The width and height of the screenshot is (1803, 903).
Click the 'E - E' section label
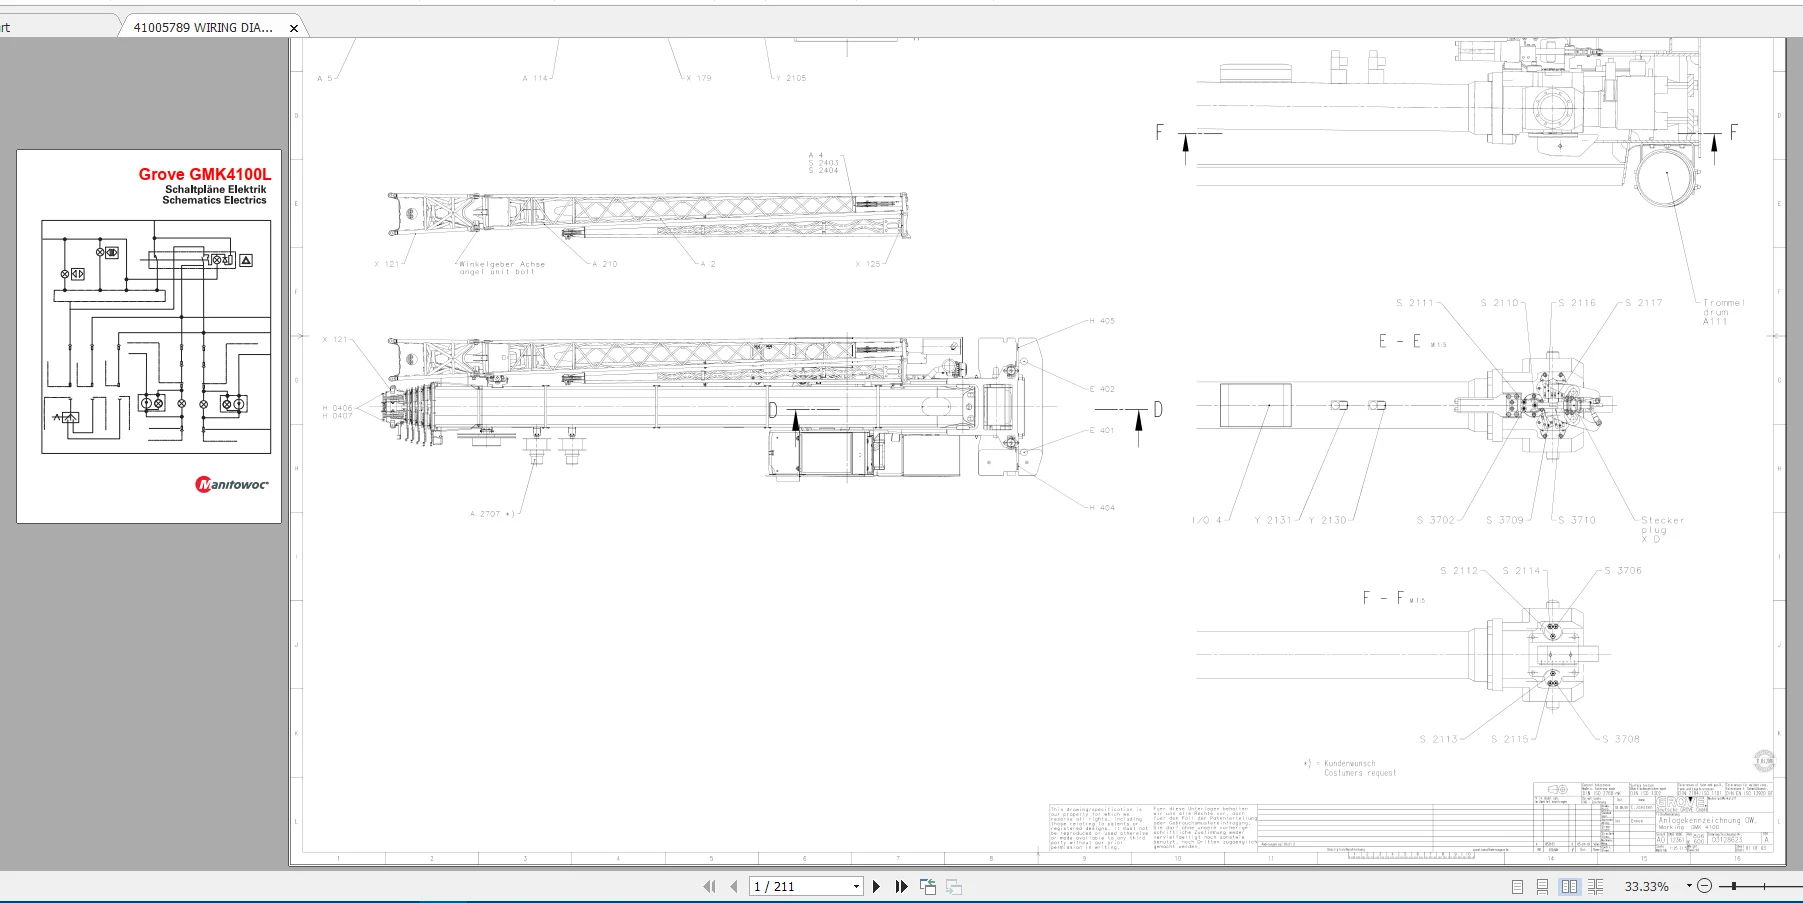[x=1399, y=341]
